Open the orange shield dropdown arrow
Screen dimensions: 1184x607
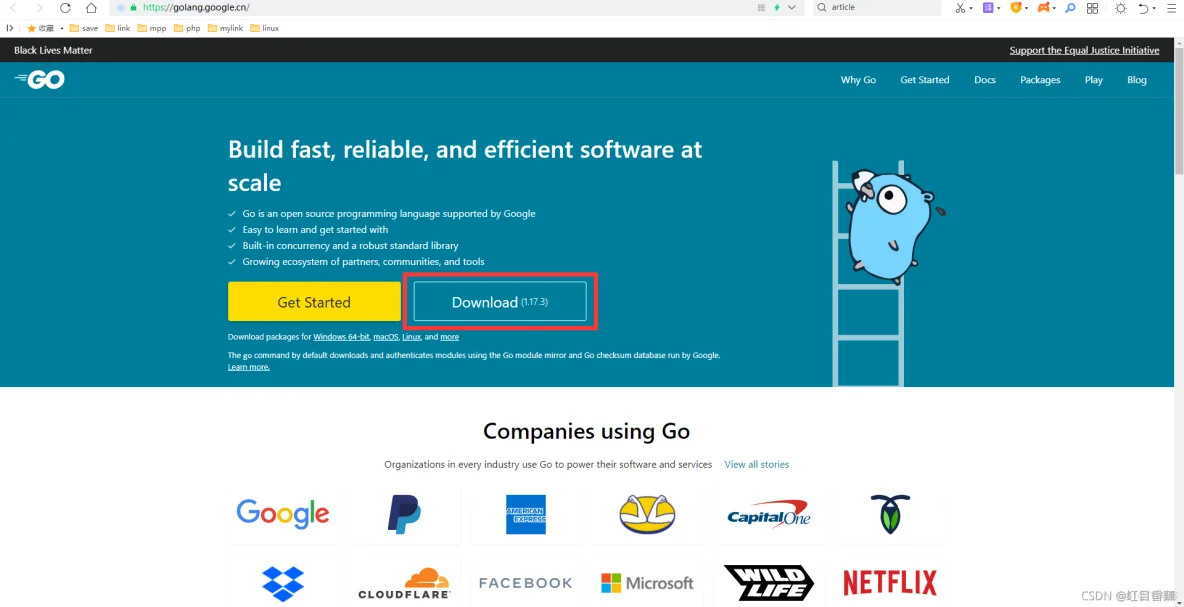1026,8
